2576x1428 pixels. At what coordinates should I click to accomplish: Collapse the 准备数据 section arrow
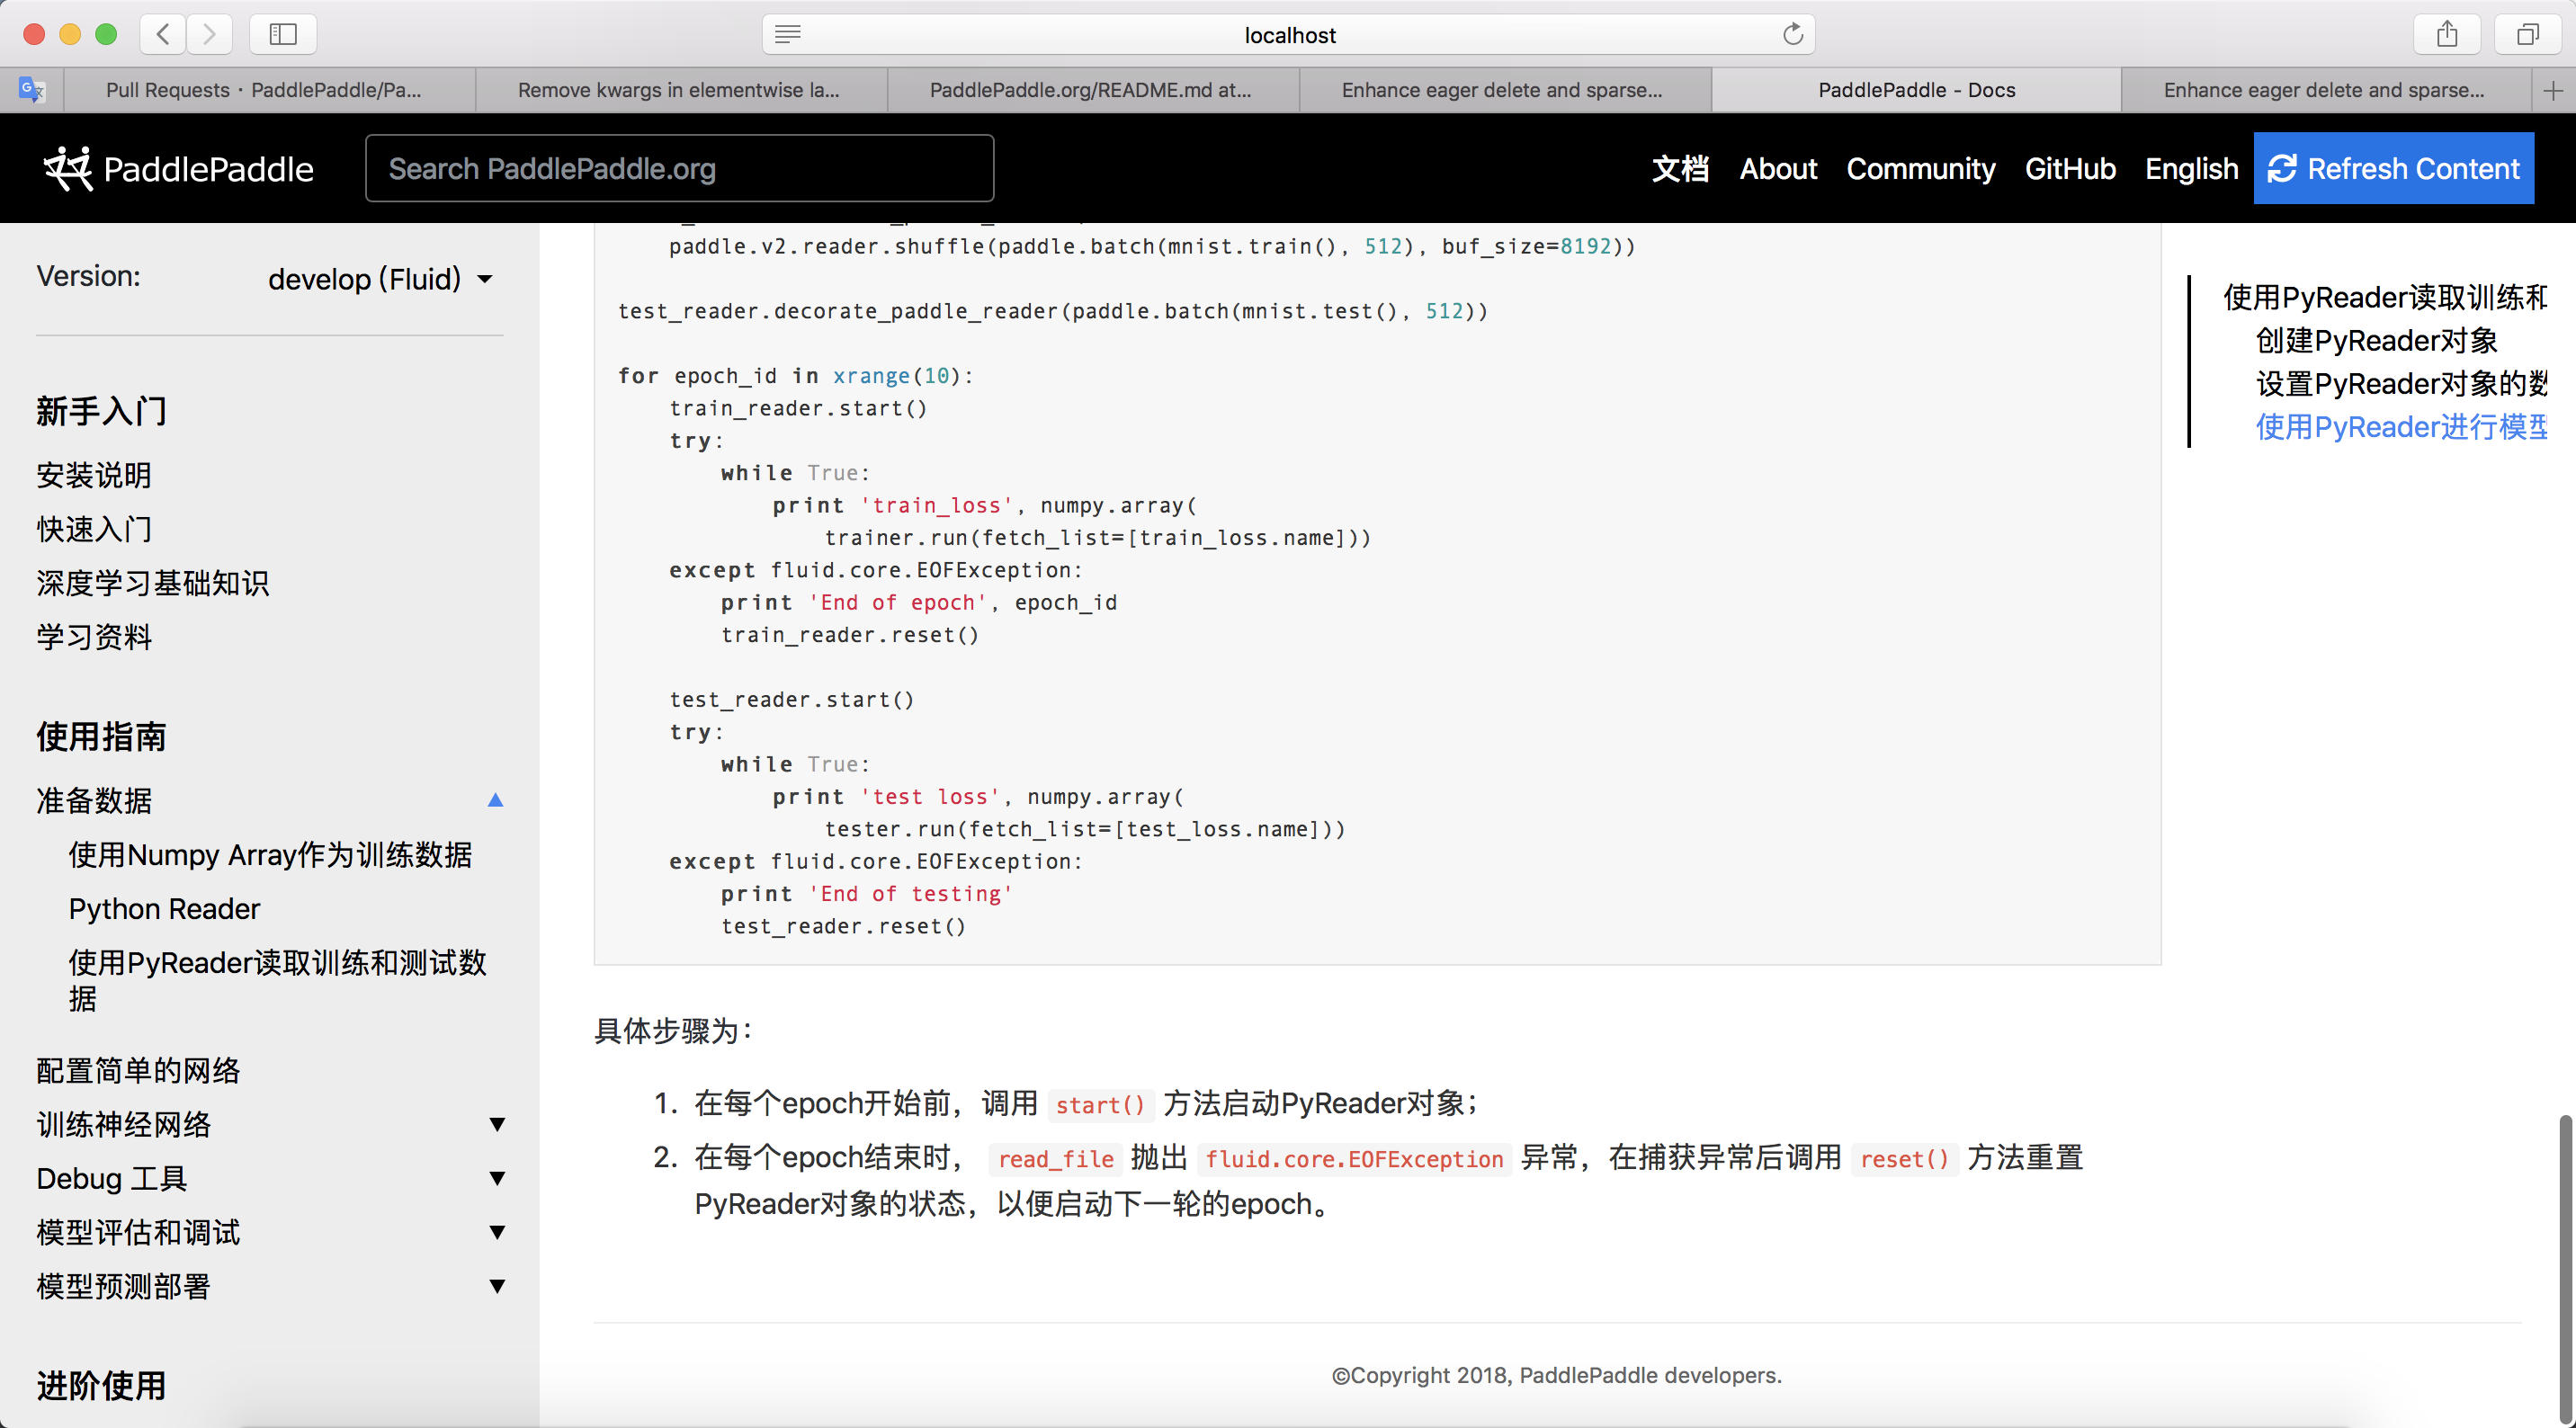[x=495, y=800]
